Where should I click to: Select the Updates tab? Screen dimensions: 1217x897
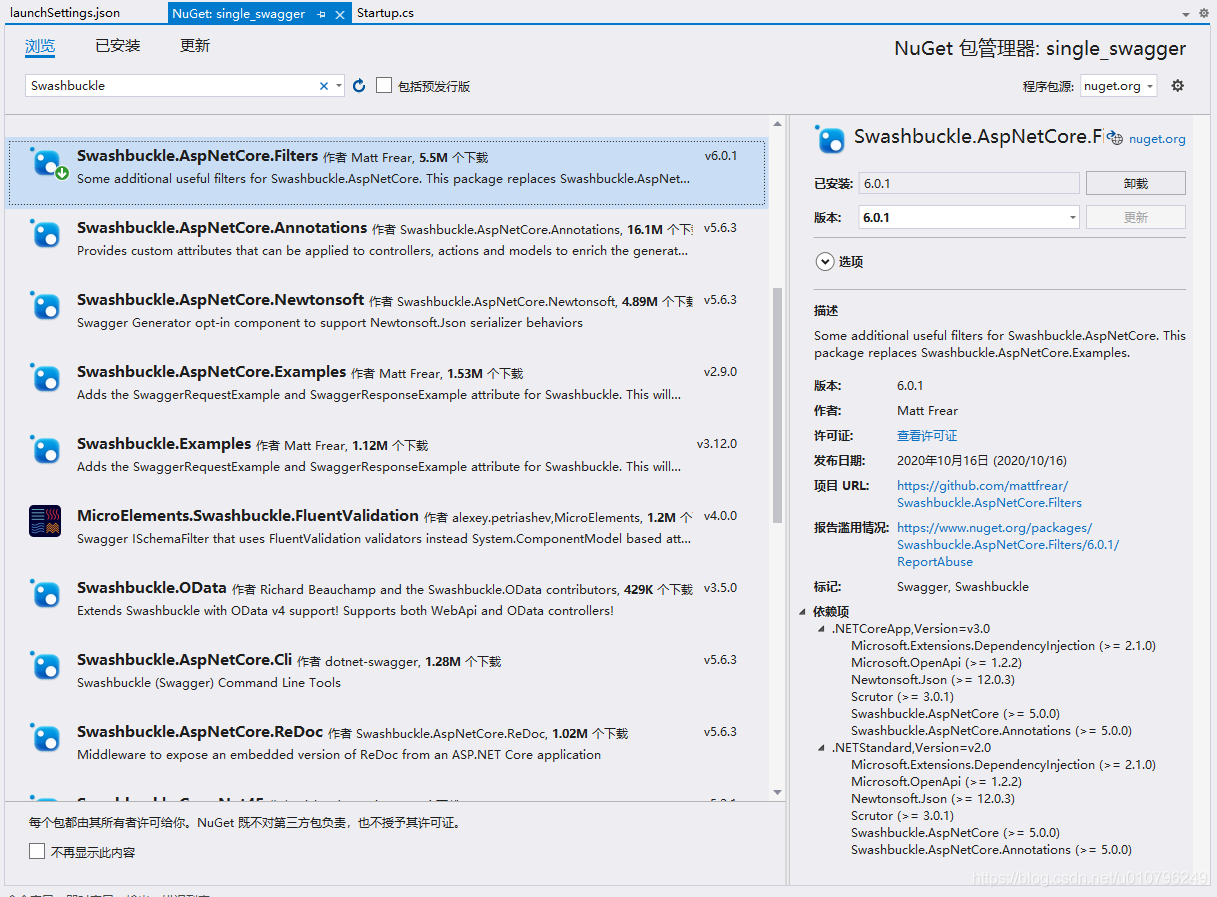click(195, 46)
